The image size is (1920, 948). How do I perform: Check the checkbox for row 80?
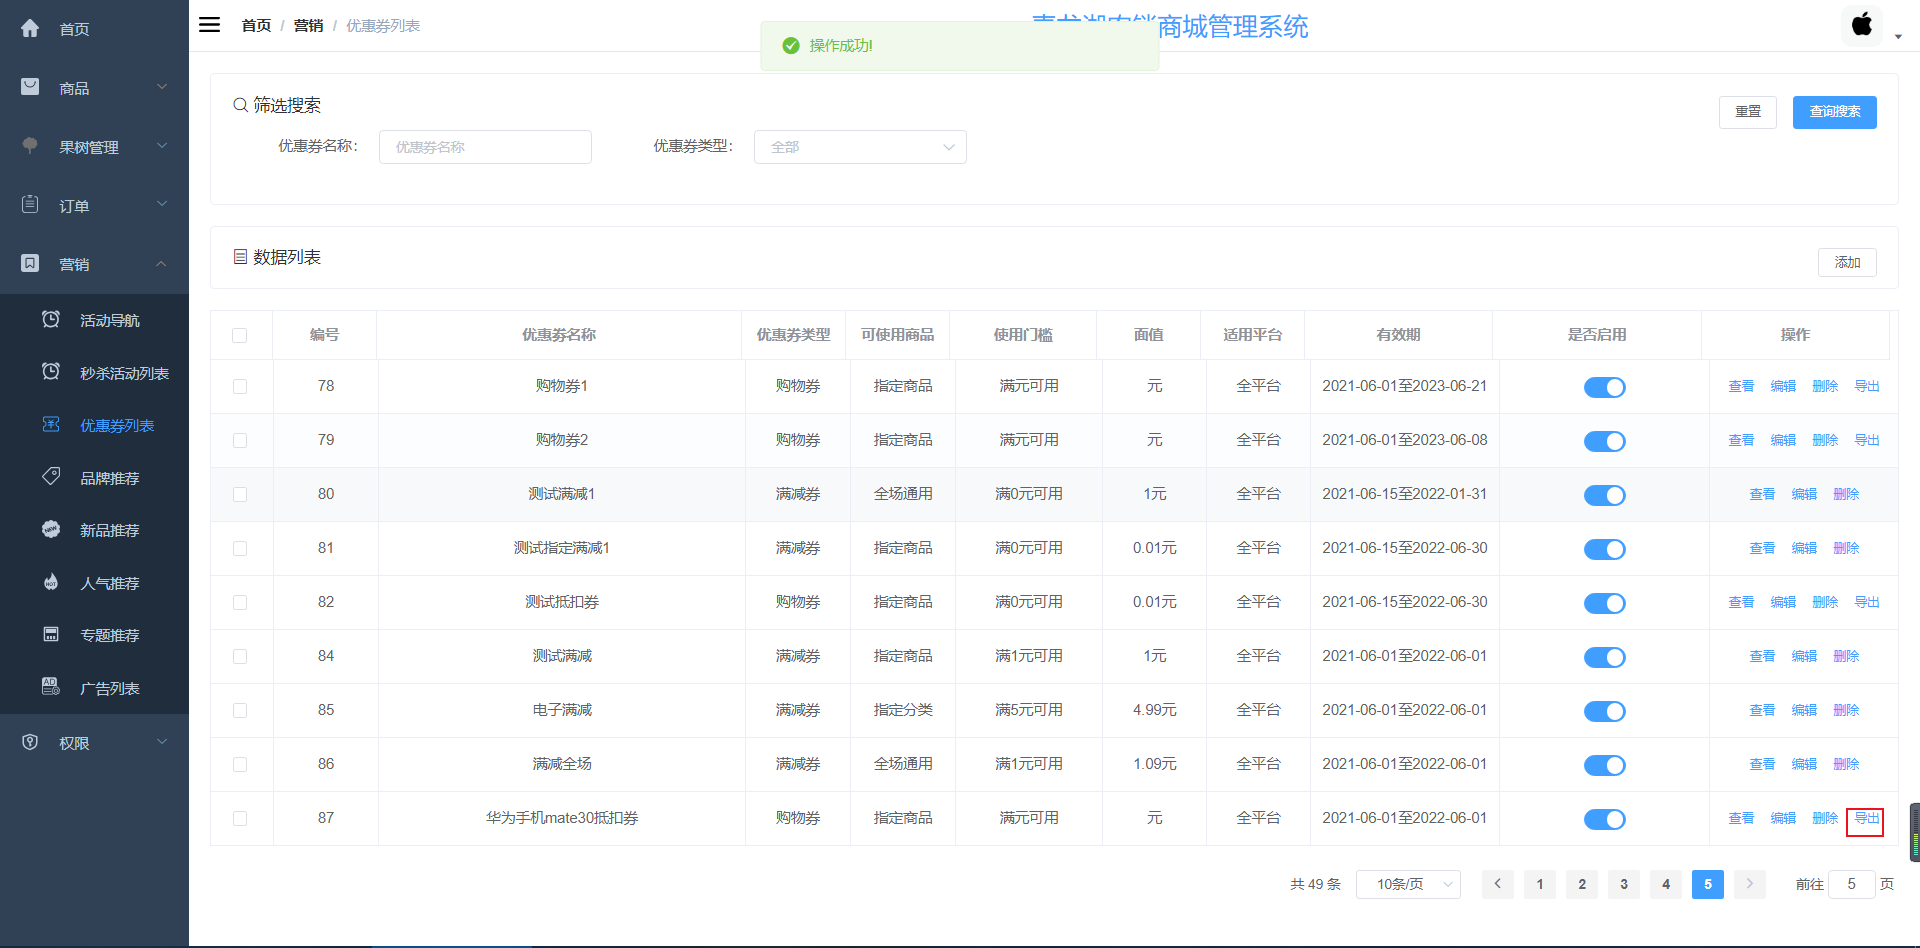240,494
